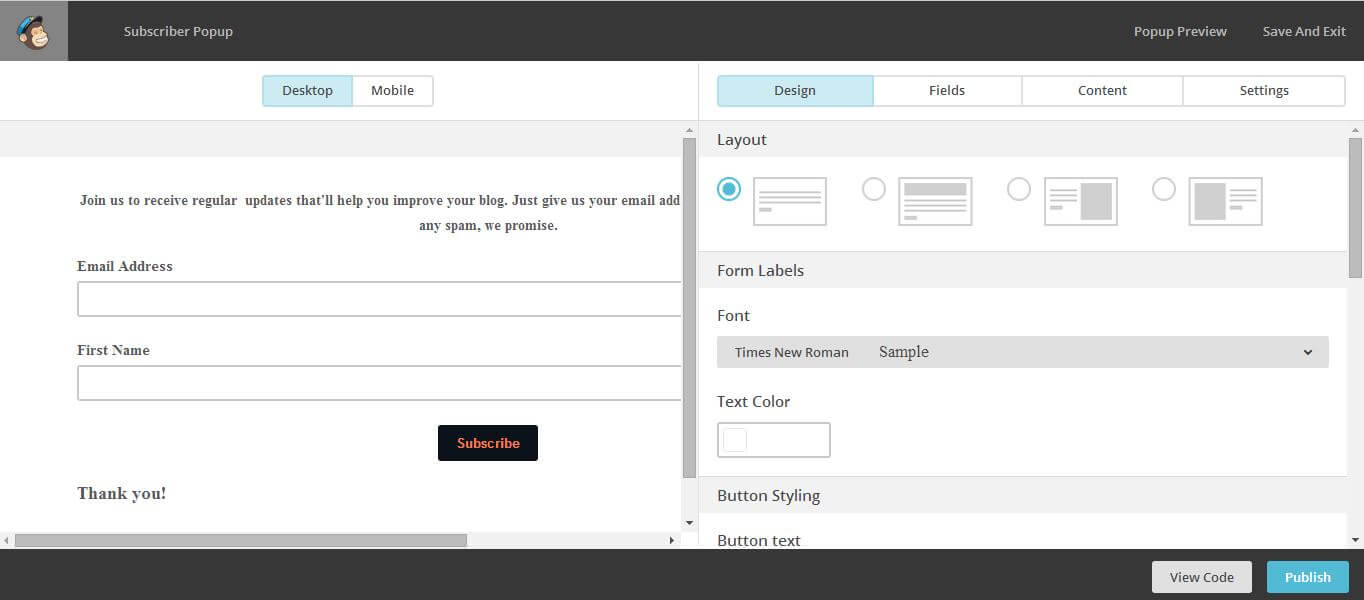Click the MailChimp Freddie logo
The image size is (1364, 600).
pos(33,30)
